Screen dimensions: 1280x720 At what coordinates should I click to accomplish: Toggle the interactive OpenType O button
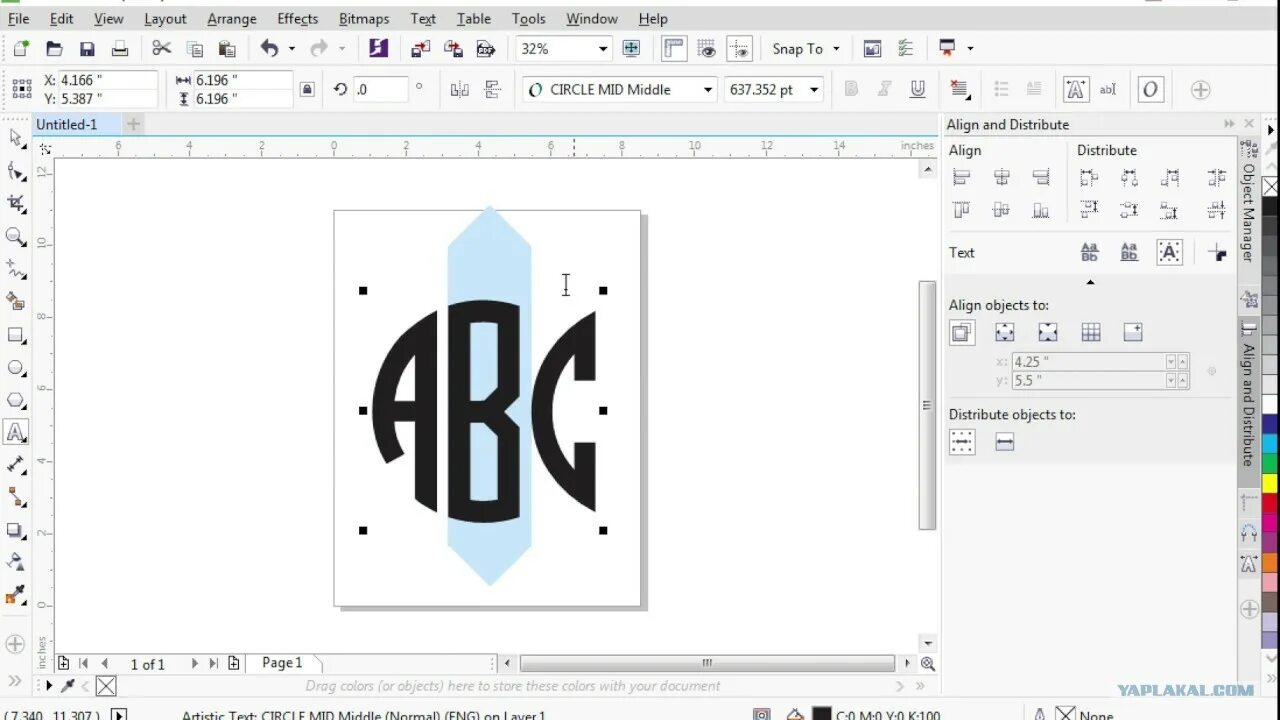click(x=1150, y=89)
